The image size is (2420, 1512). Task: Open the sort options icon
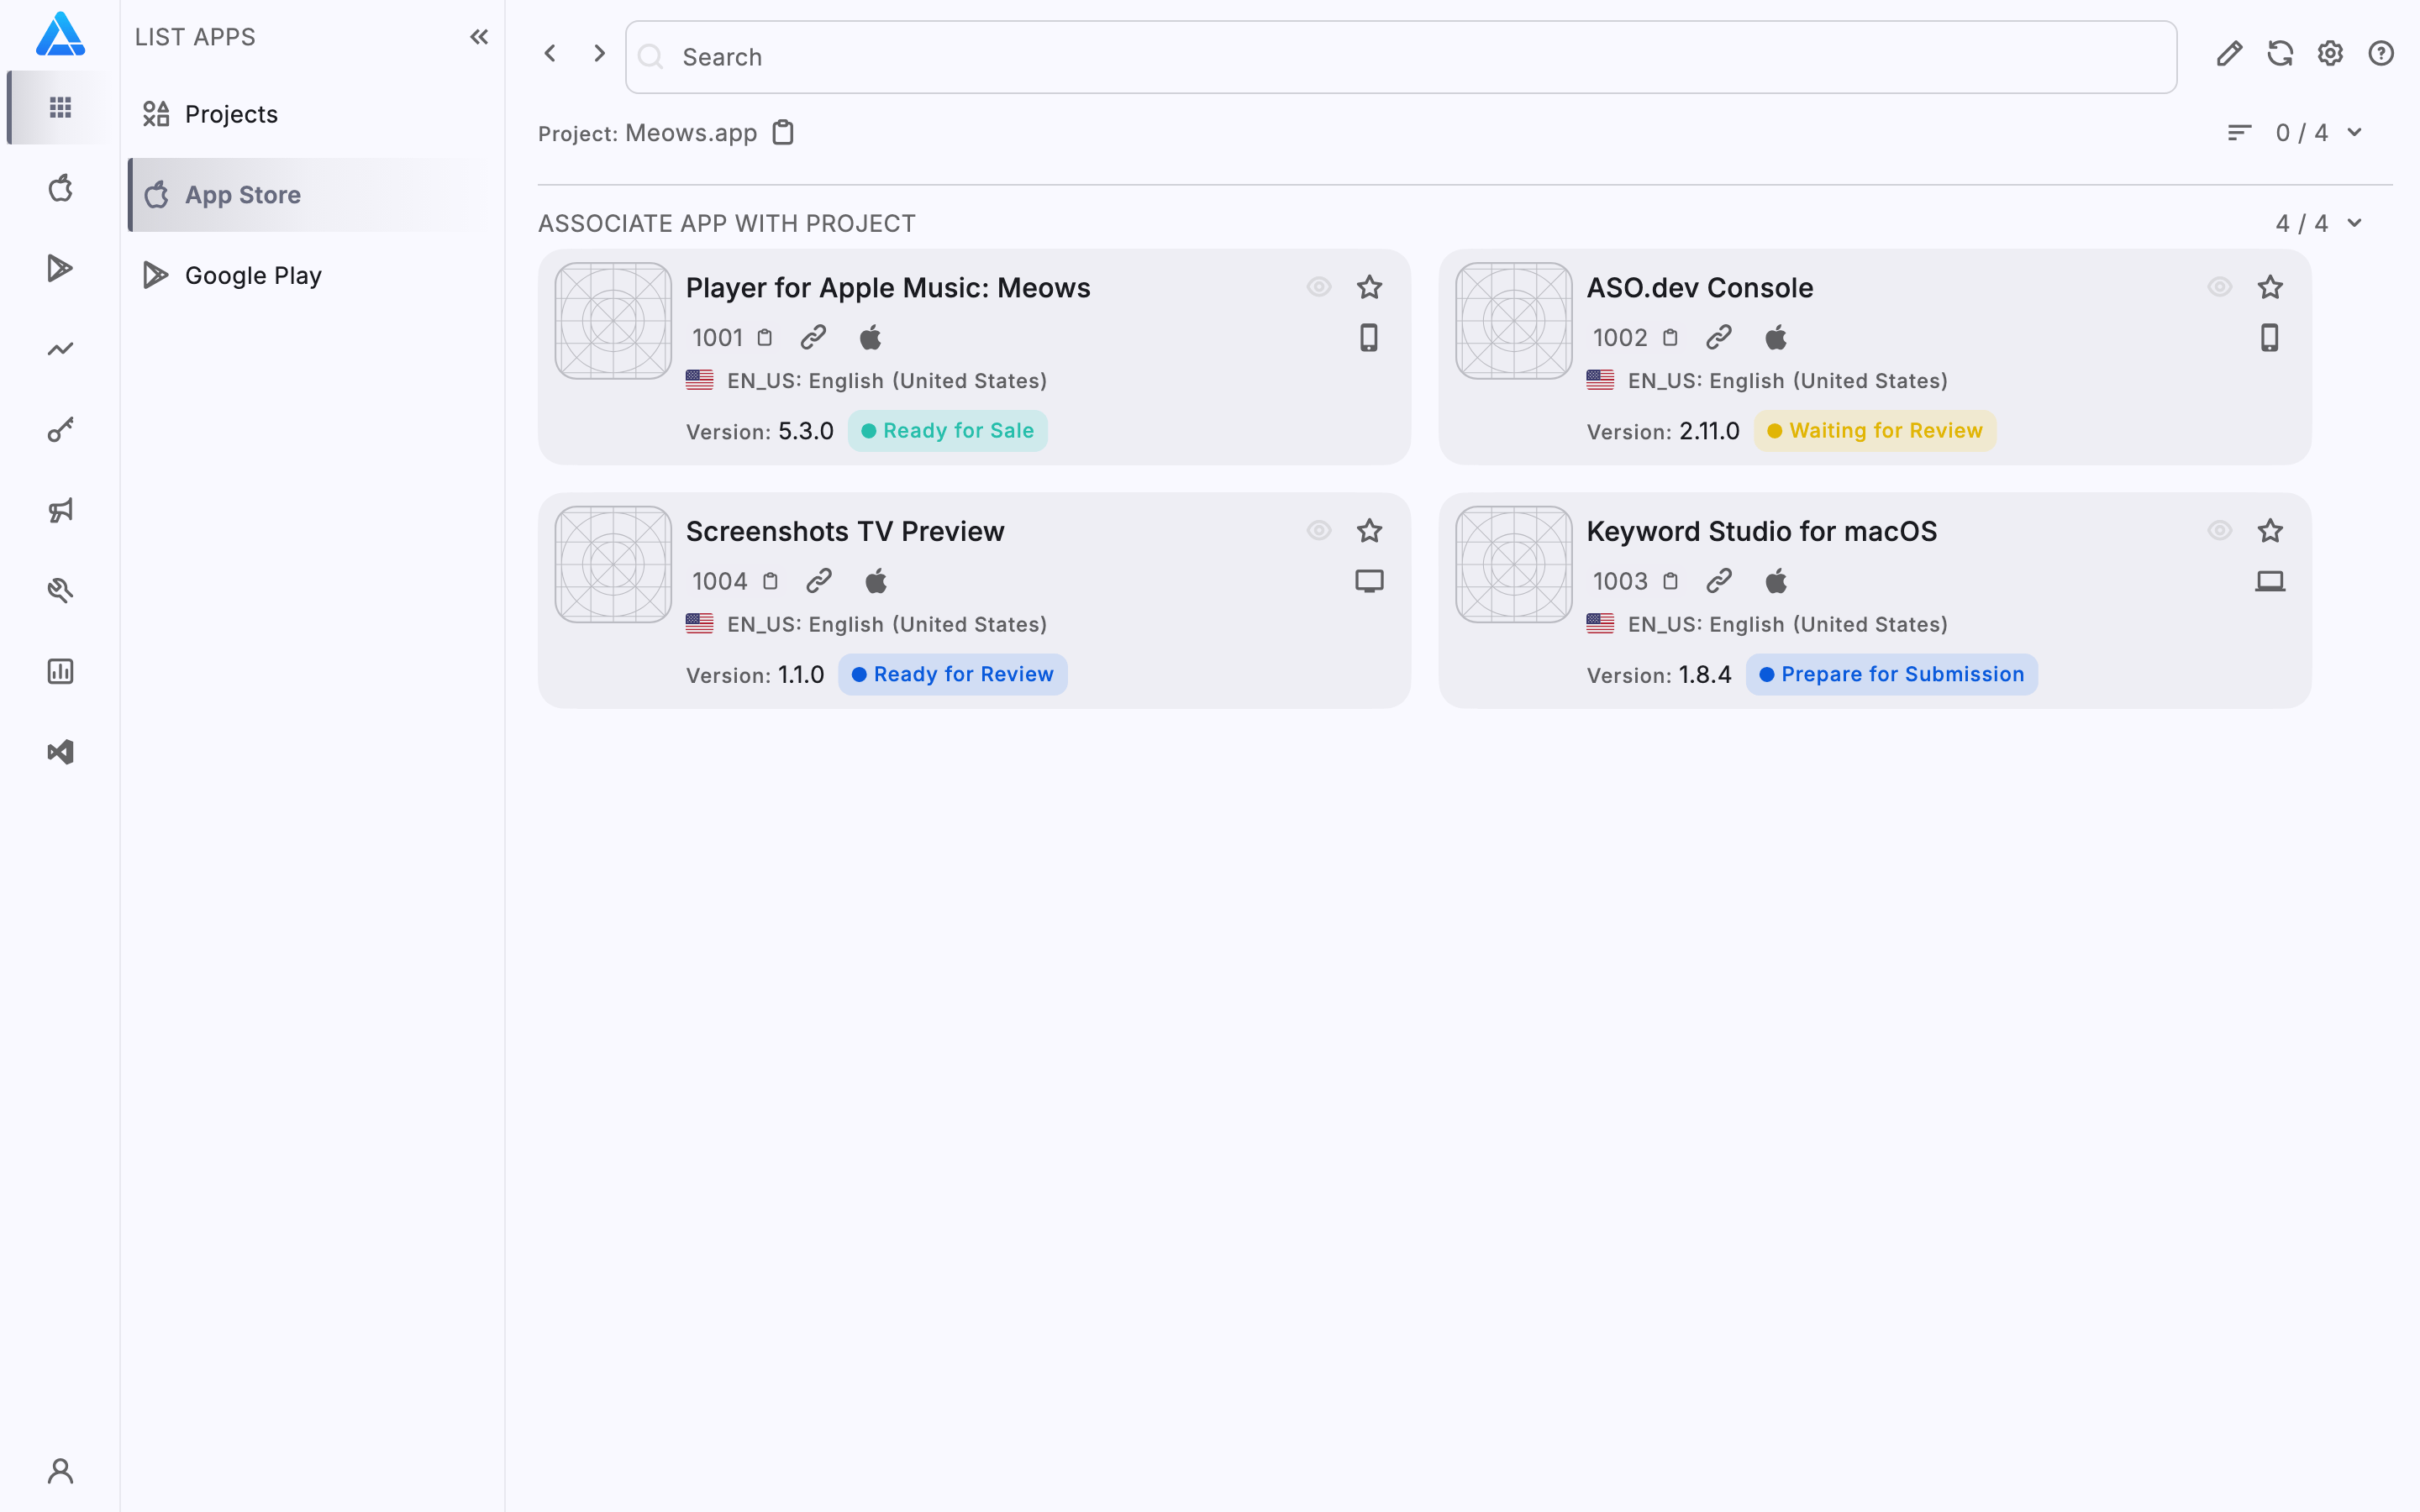[x=2239, y=133]
